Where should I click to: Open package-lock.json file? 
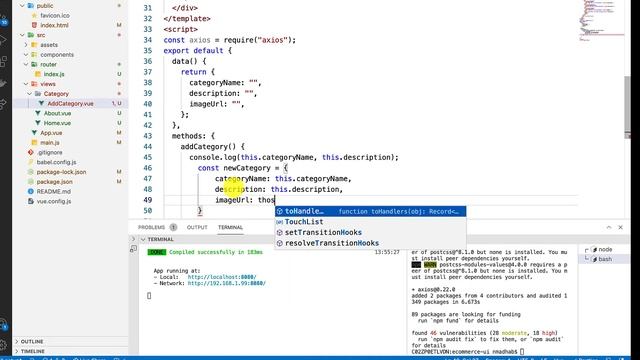[x=61, y=172]
